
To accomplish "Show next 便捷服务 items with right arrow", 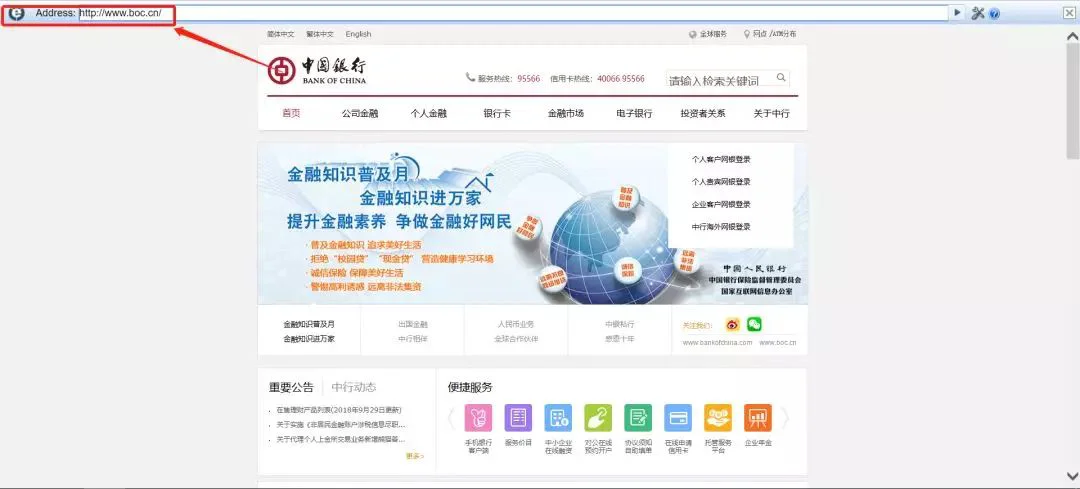I will [785, 417].
